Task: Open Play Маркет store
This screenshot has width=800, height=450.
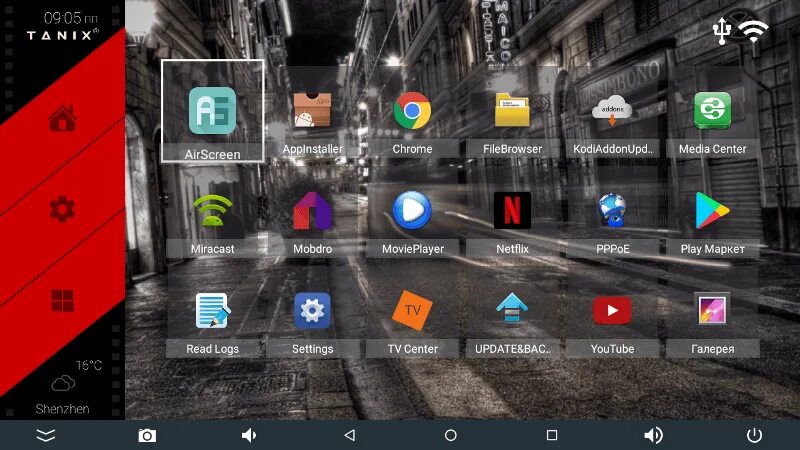Action: (712, 210)
